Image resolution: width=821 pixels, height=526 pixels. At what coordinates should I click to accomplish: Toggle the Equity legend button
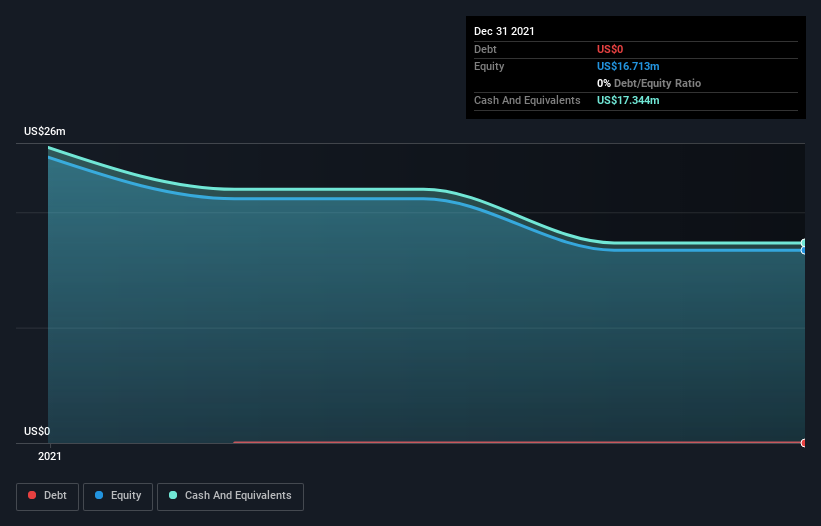click(118, 496)
